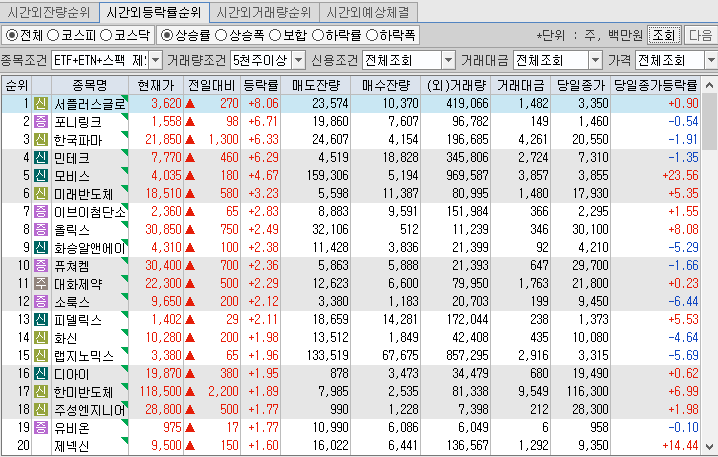
Task: Click 랩지노믹스 거래량 857,295
Action: (467, 356)
